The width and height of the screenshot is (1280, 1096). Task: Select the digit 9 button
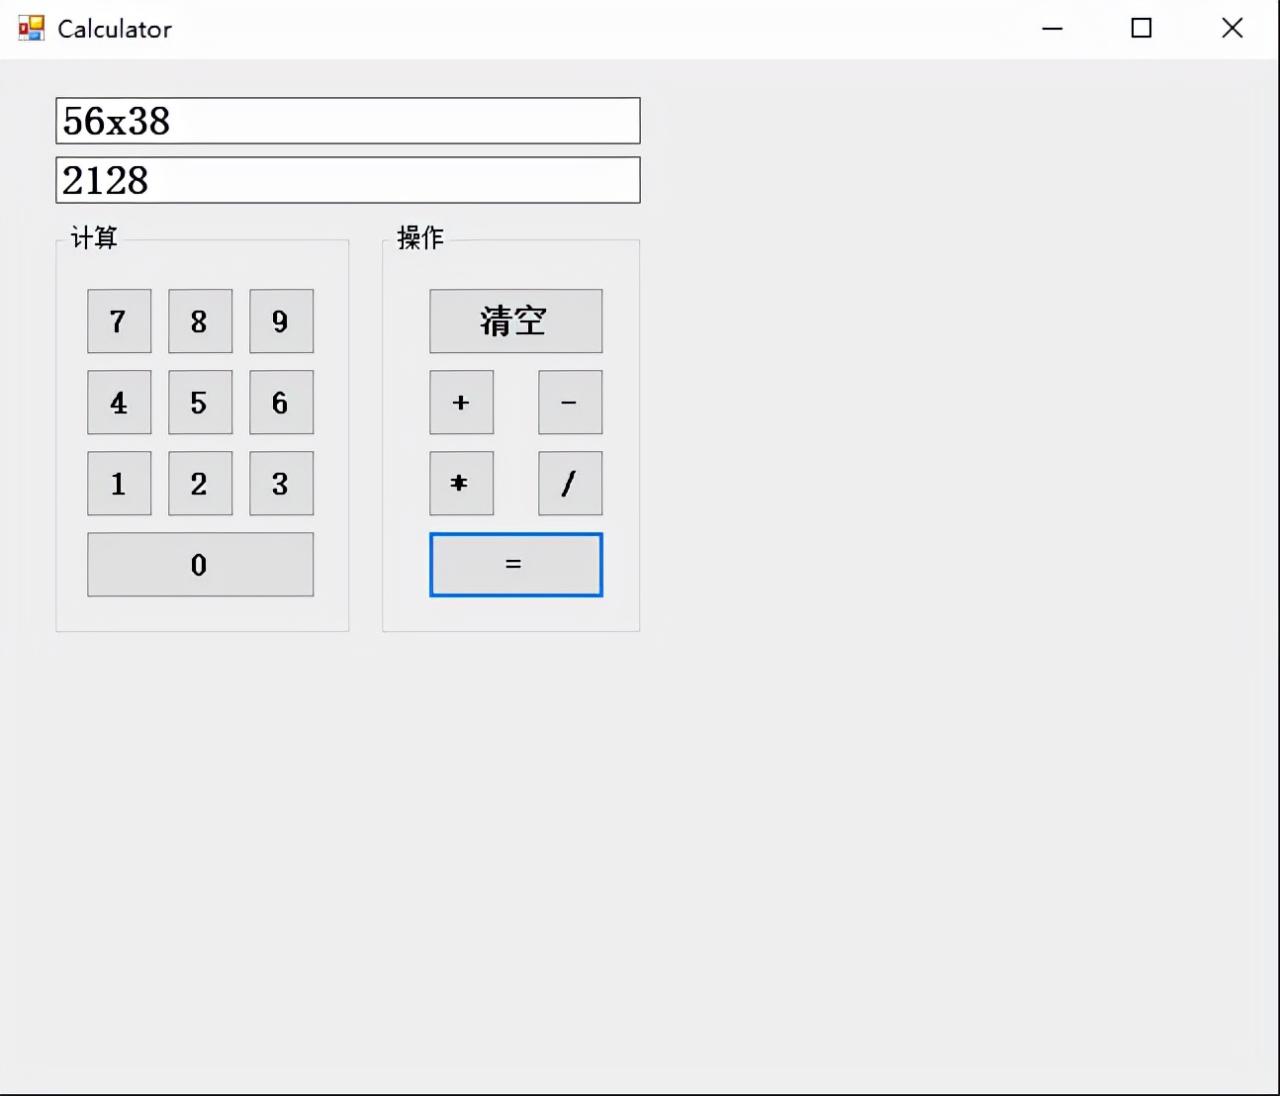pos(281,321)
